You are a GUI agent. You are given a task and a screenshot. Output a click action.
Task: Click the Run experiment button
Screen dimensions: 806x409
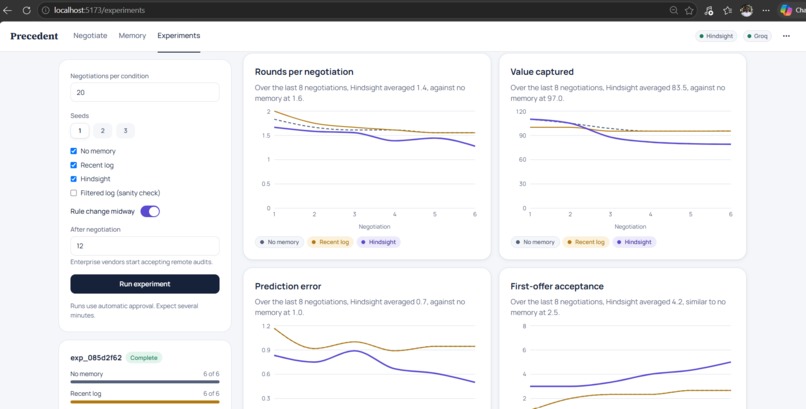pos(145,284)
